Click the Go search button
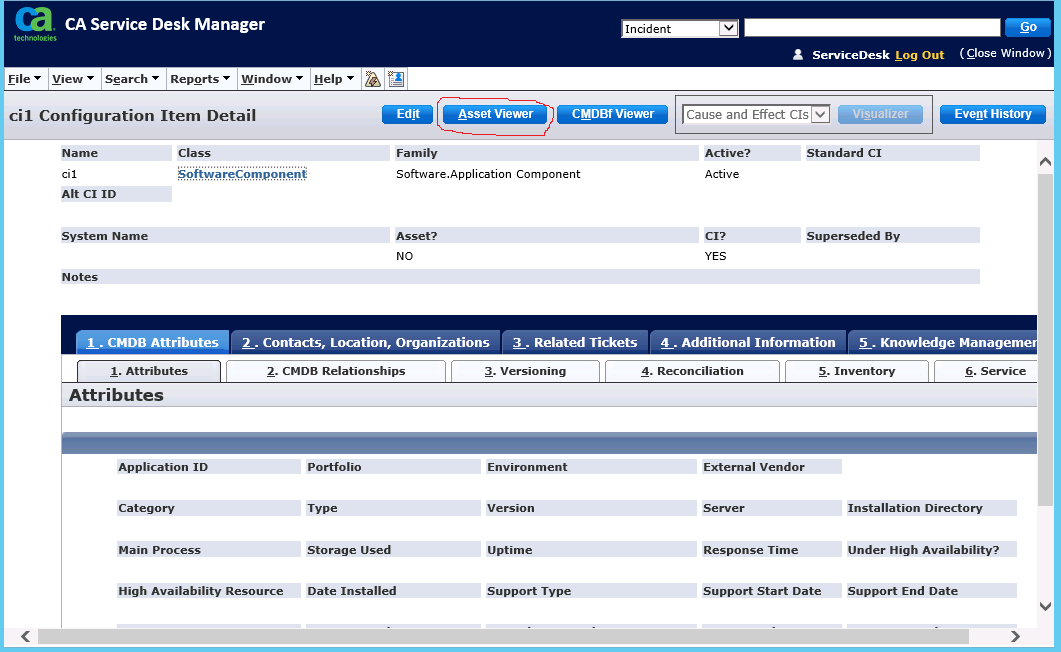The width and height of the screenshot is (1061, 652). pos(1028,27)
